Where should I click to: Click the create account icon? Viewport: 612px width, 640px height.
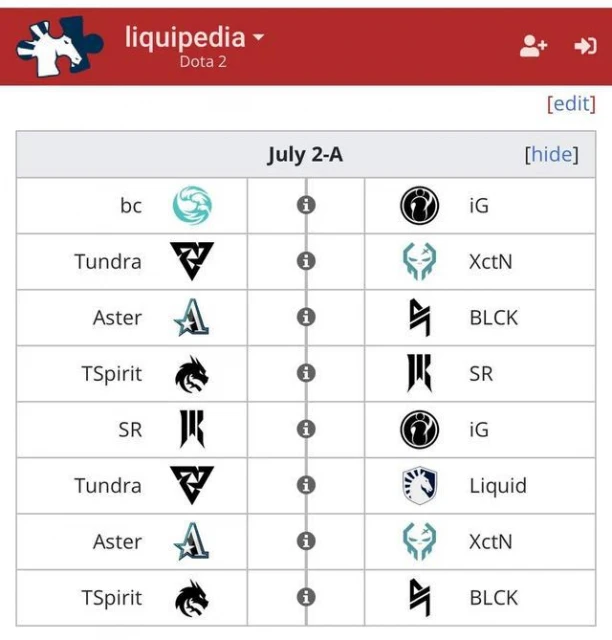pos(533,46)
